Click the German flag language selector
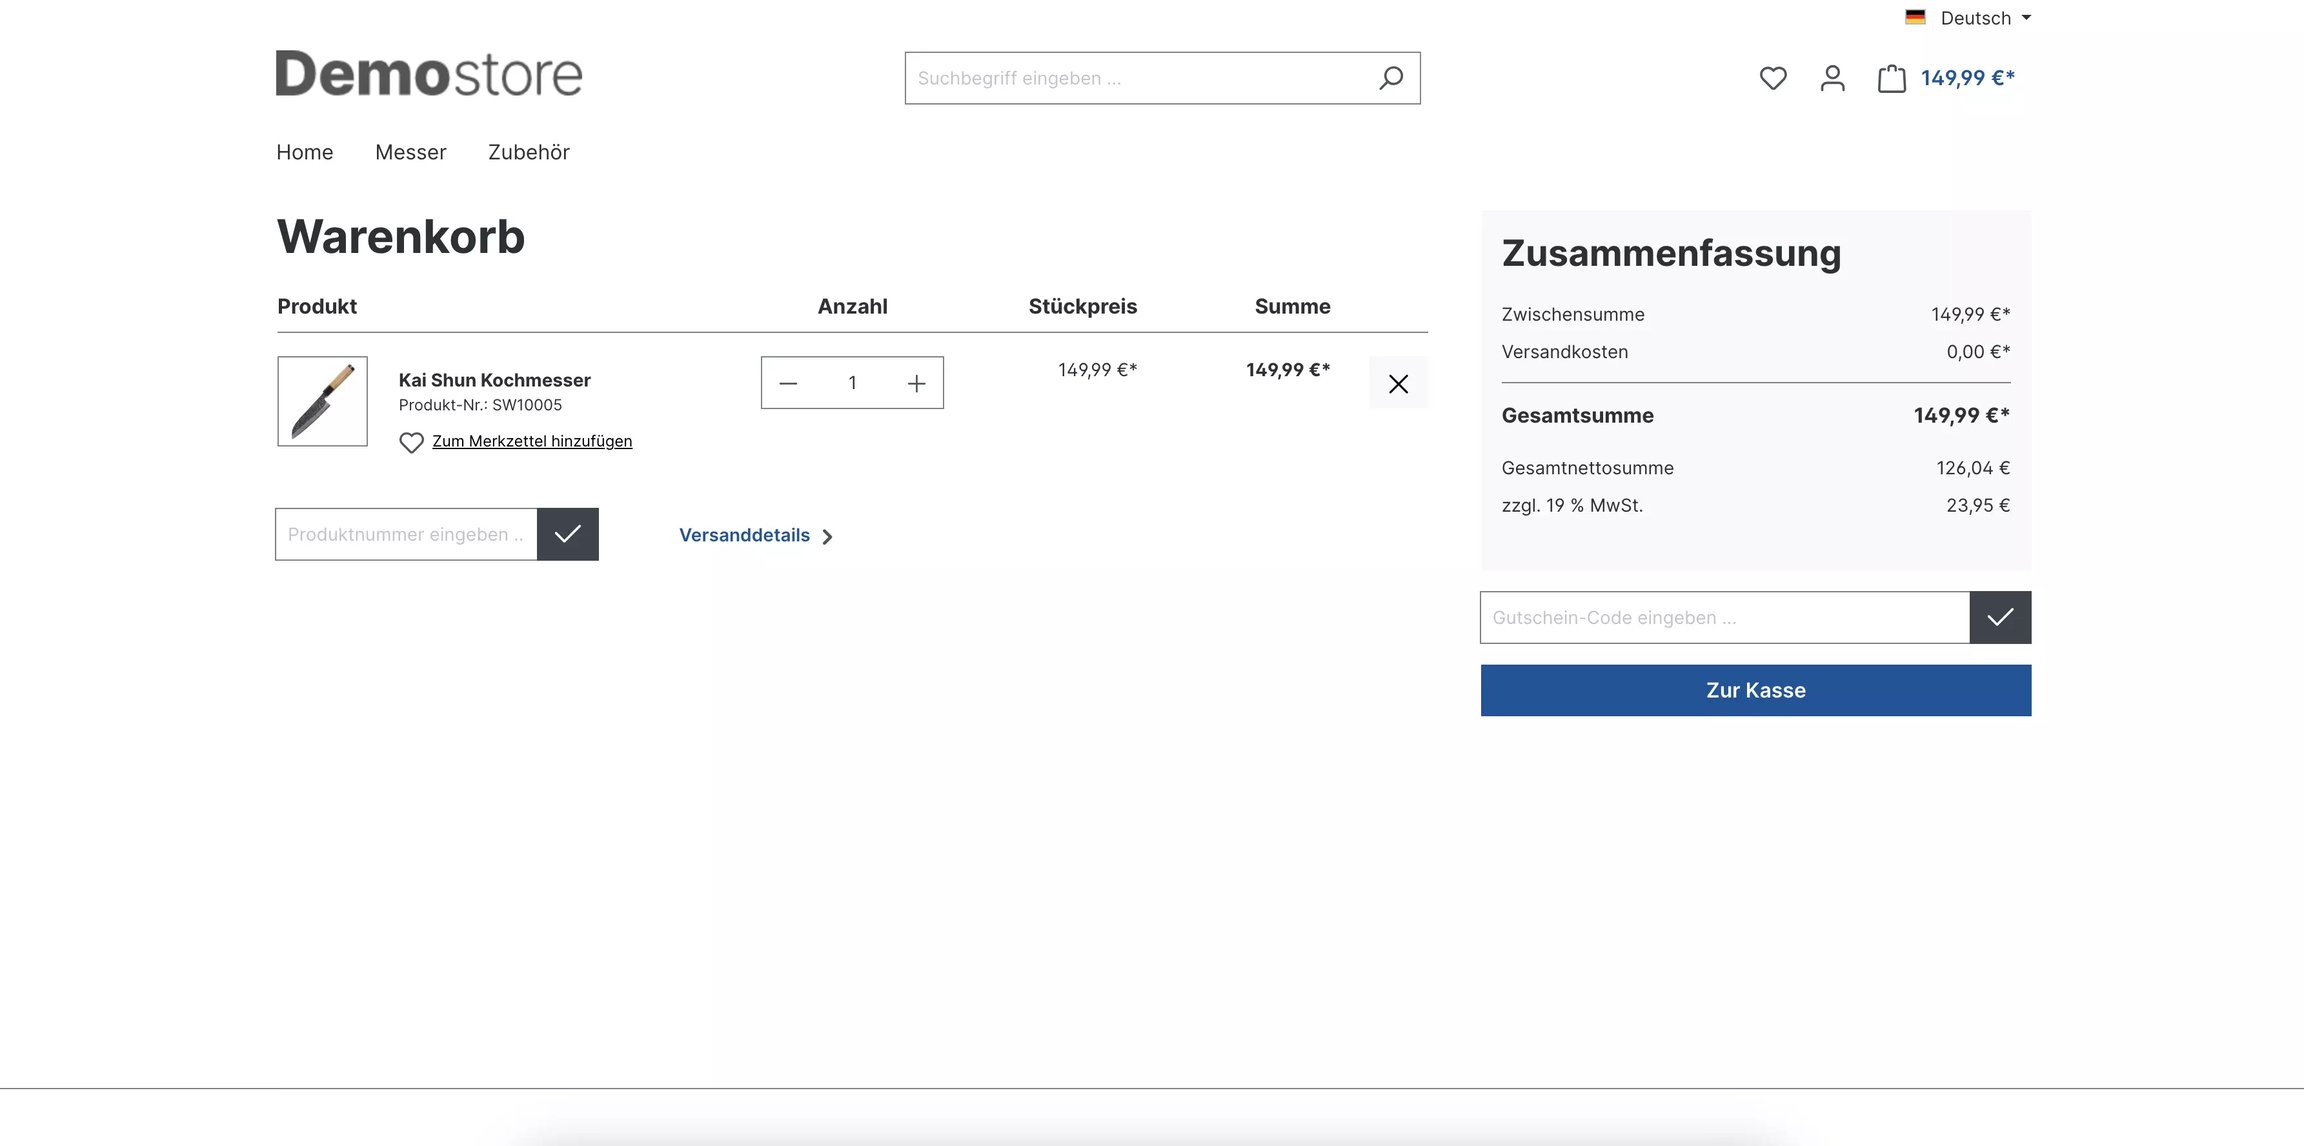Screen dimensions: 2304x1146 [x=1915, y=17]
